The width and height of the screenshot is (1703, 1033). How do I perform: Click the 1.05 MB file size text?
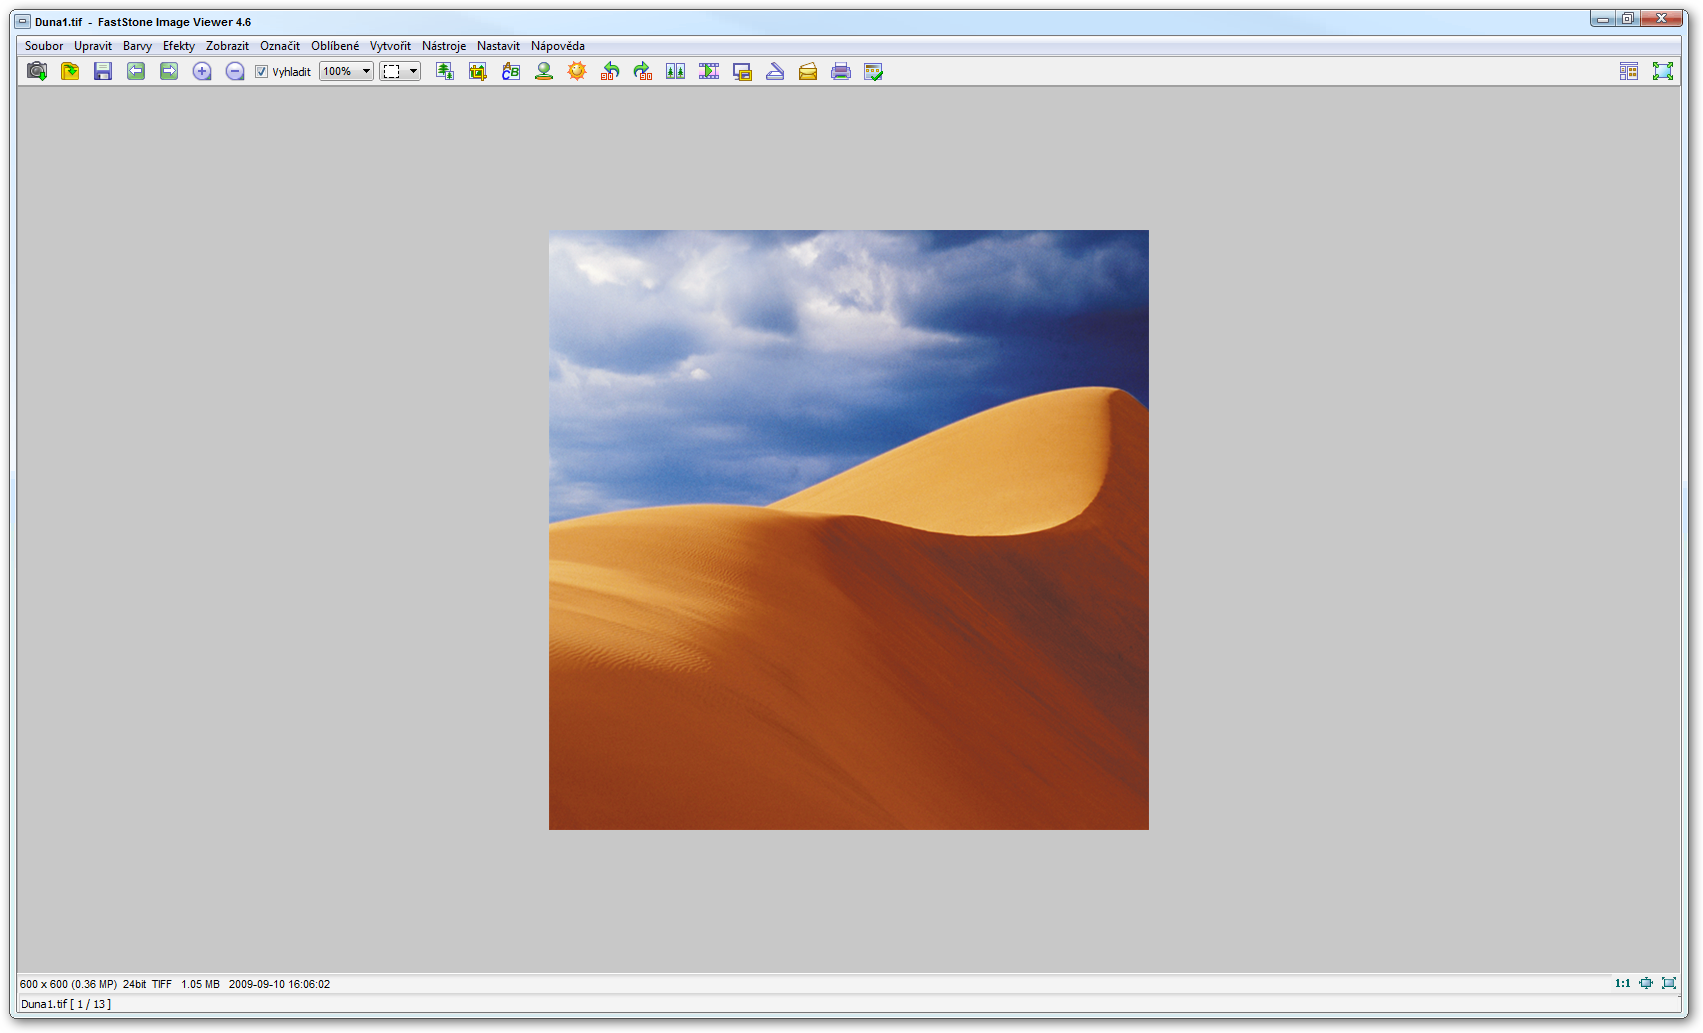200,984
